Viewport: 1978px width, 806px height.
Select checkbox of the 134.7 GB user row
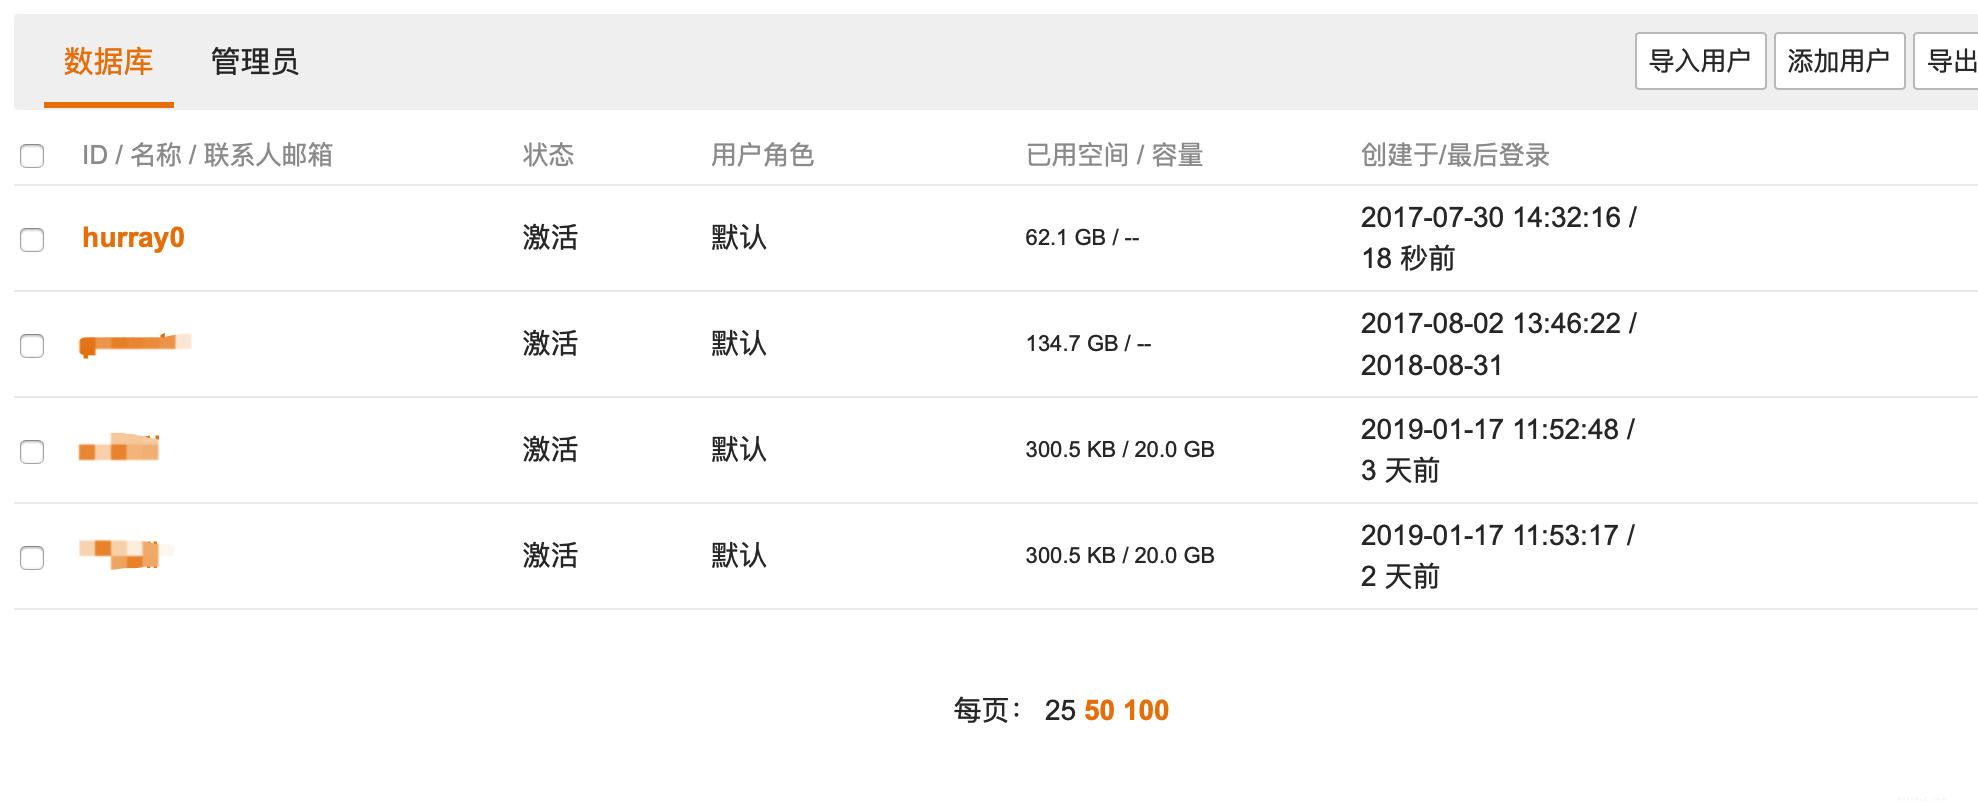(32, 346)
